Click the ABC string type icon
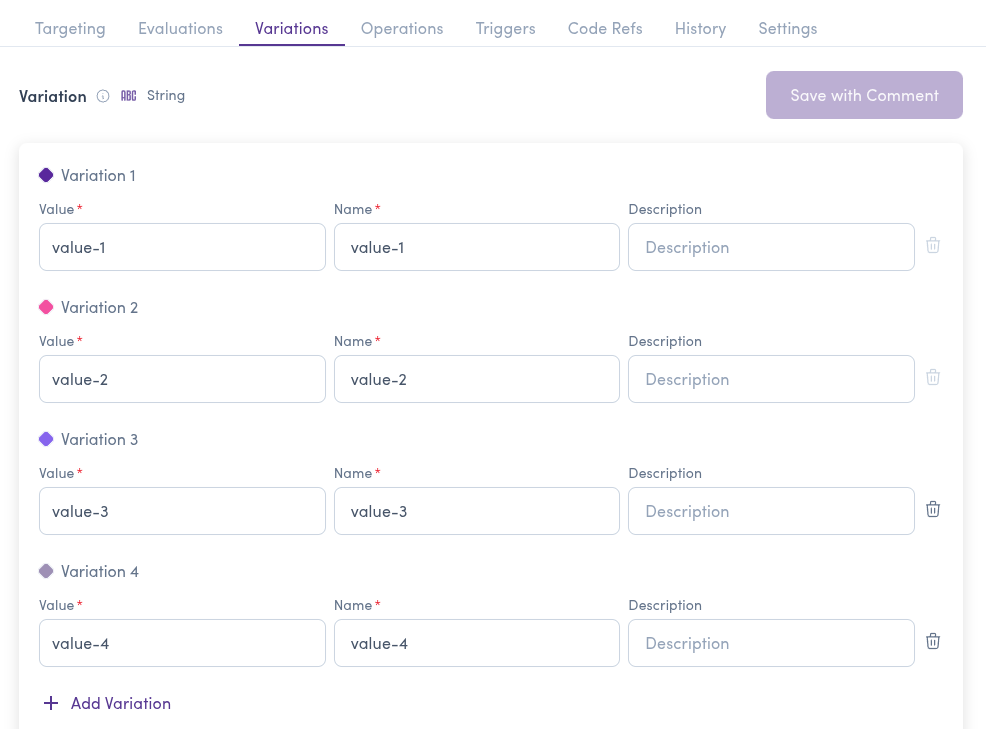 128,96
